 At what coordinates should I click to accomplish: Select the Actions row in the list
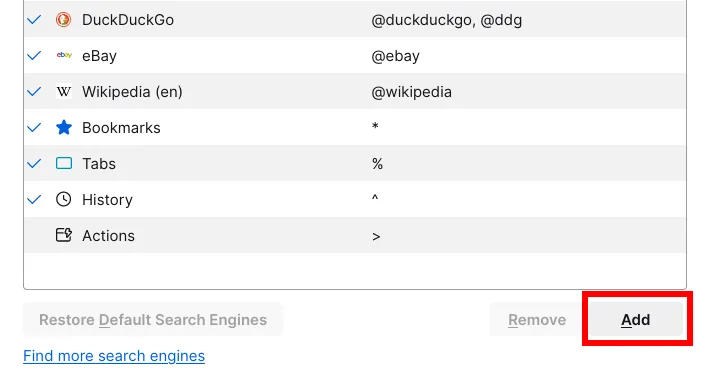[x=355, y=235]
